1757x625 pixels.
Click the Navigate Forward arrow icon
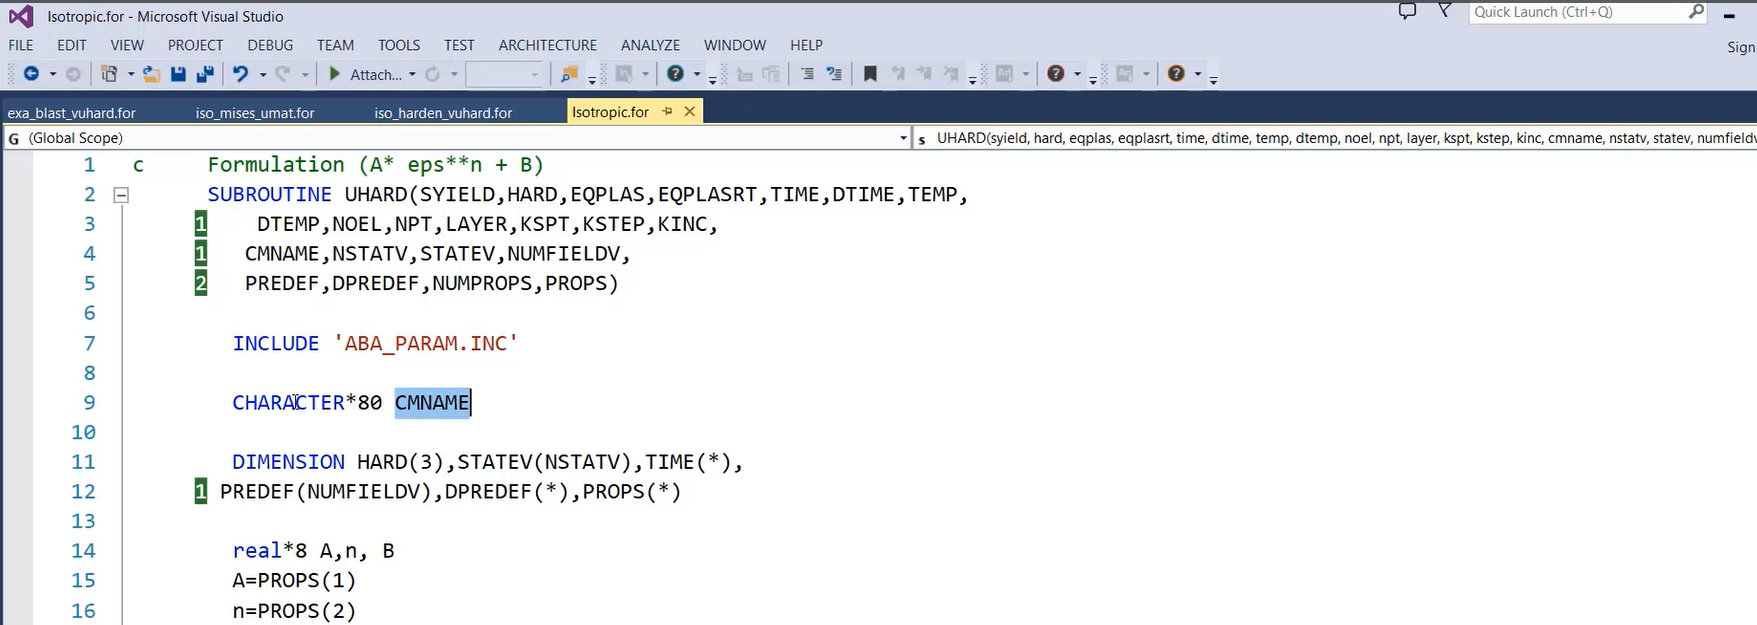73,74
